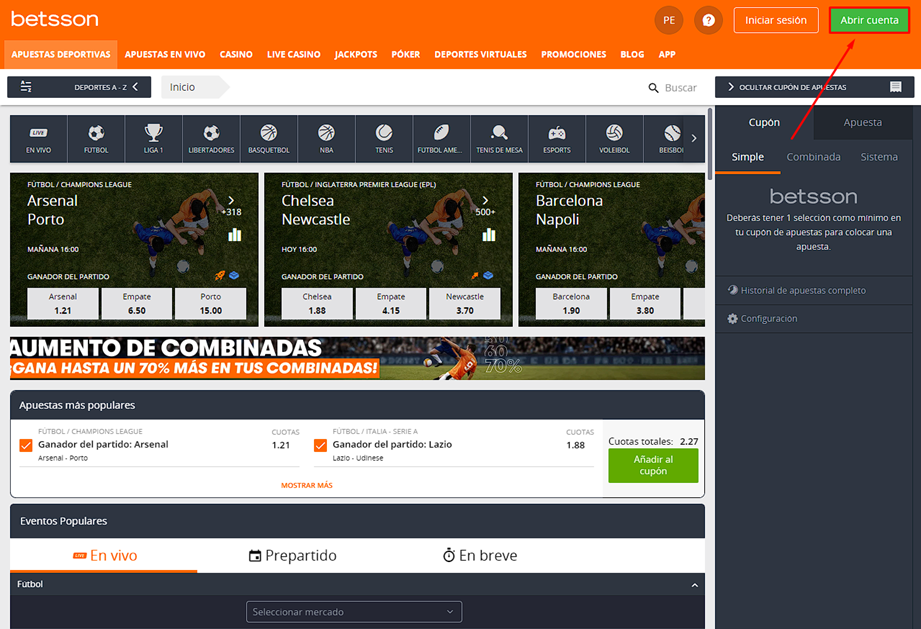Select the Basquetbol sport icon
The width and height of the screenshot is (921, 629).
click(x=268, y=138)
